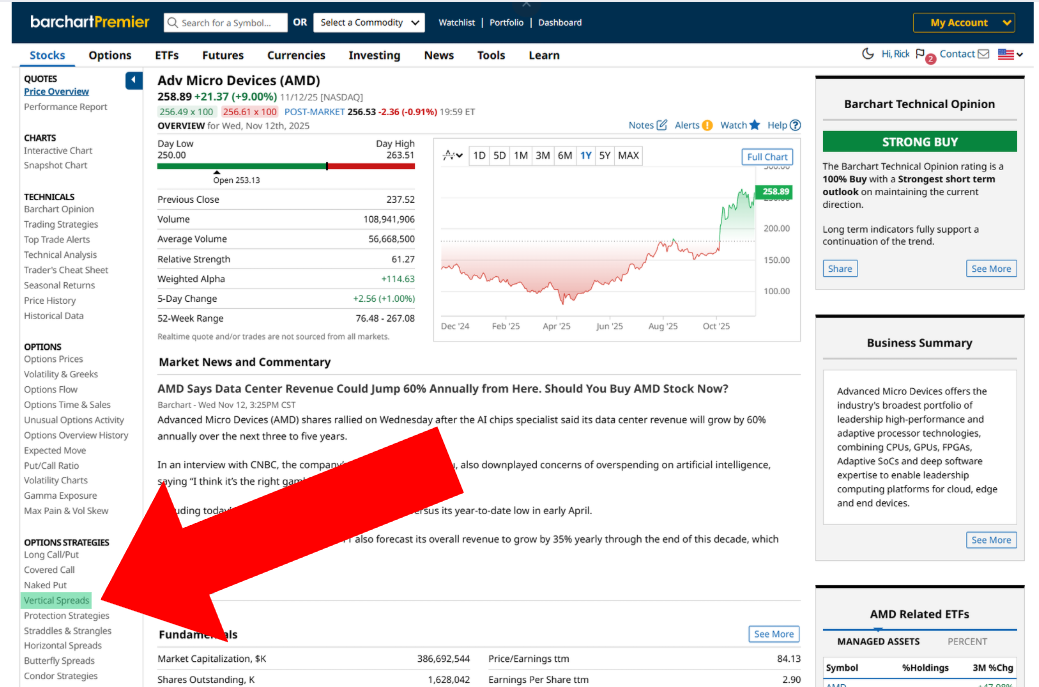1039x687 pixels.
Task: Open the Learn tab
Action: pos(544,56)
